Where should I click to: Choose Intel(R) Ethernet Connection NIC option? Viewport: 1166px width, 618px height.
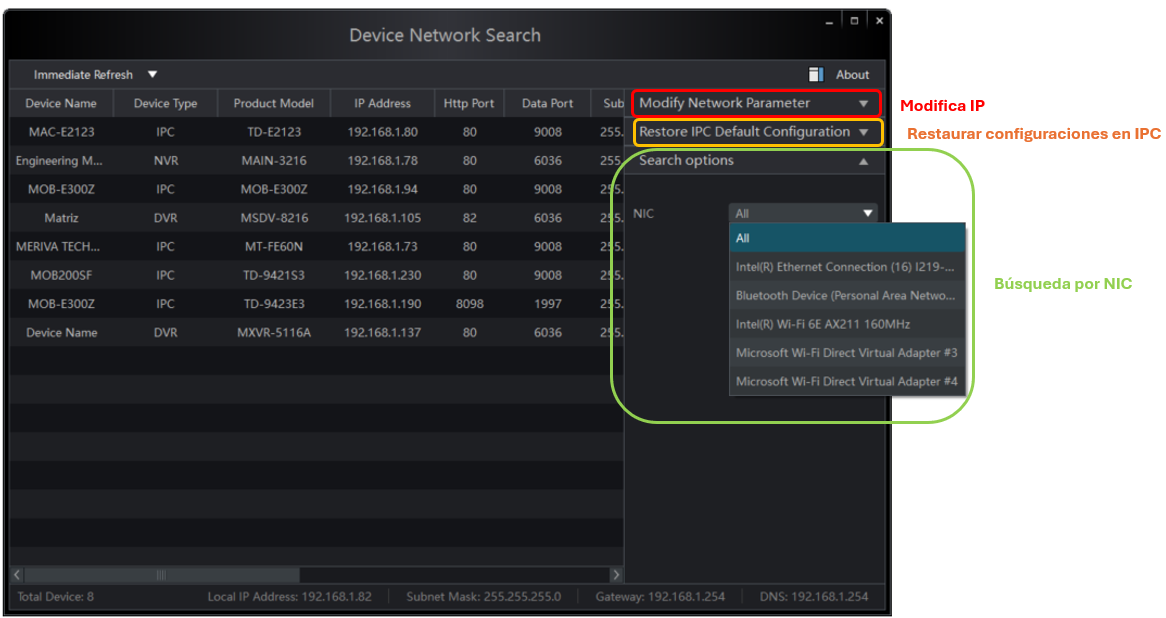coord(847,267)
